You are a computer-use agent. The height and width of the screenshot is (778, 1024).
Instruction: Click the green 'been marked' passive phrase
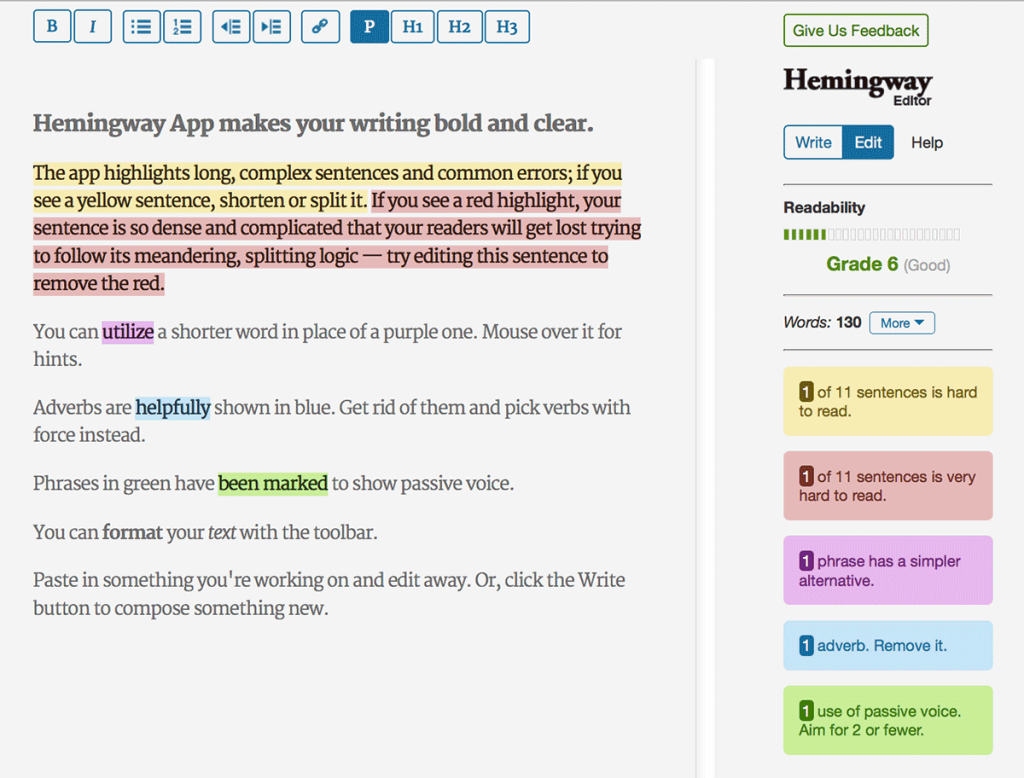point(273,483)
